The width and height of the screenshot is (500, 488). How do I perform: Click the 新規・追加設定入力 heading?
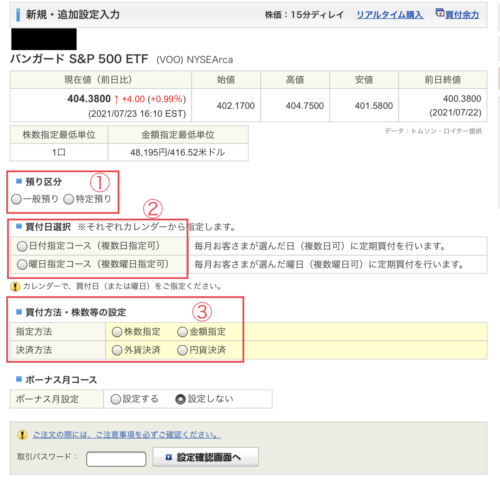point(73,15)
